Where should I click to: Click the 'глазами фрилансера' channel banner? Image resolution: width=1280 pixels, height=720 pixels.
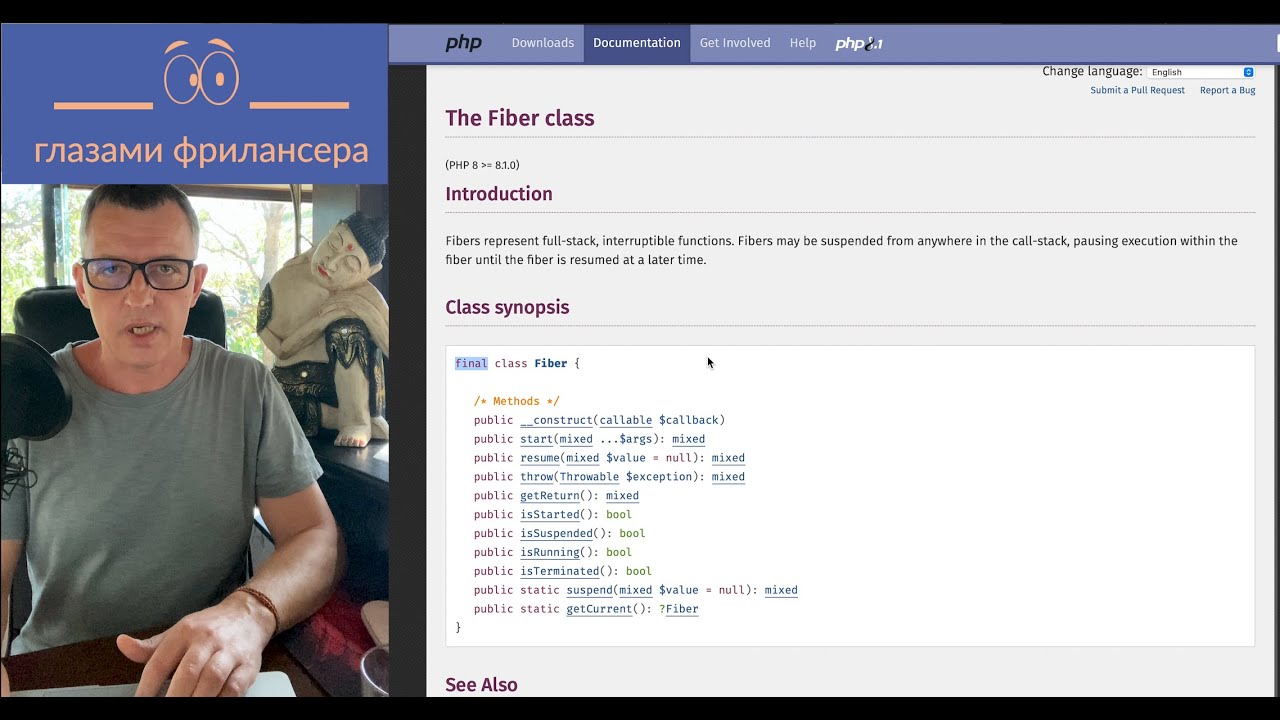[x=194, y=104]
